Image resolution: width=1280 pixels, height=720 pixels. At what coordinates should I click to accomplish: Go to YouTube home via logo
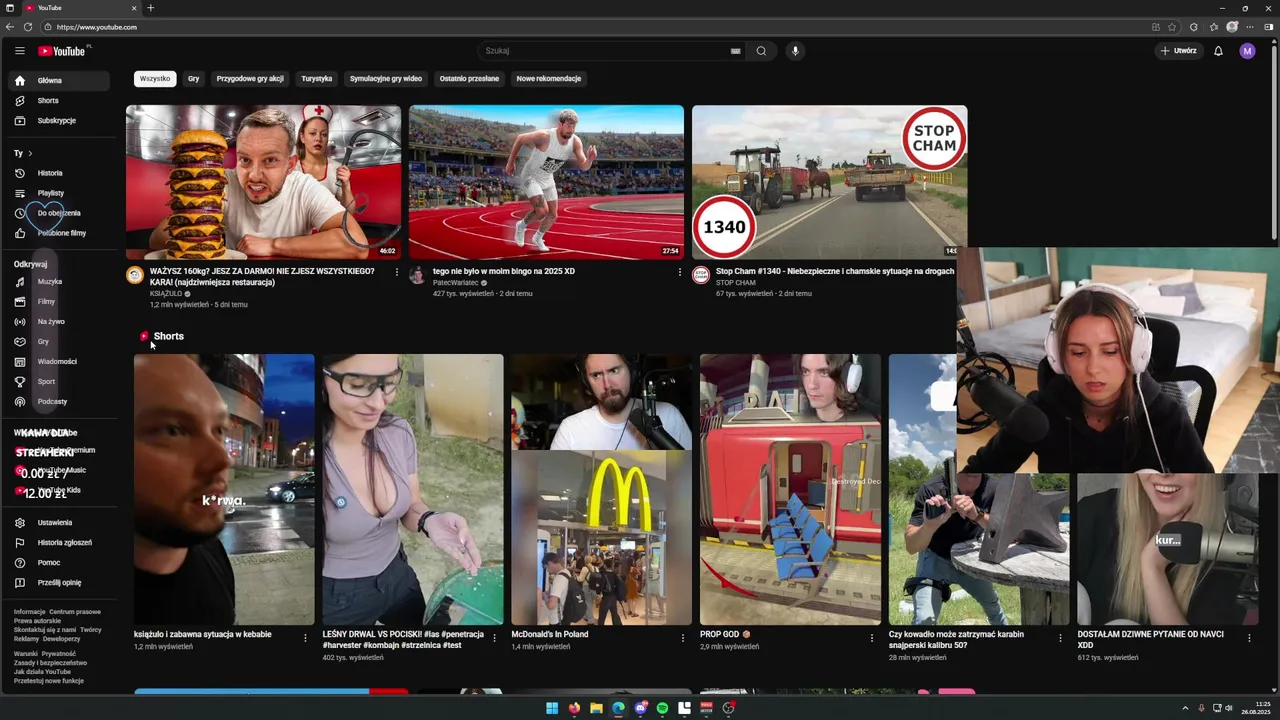tap(62, 51)
